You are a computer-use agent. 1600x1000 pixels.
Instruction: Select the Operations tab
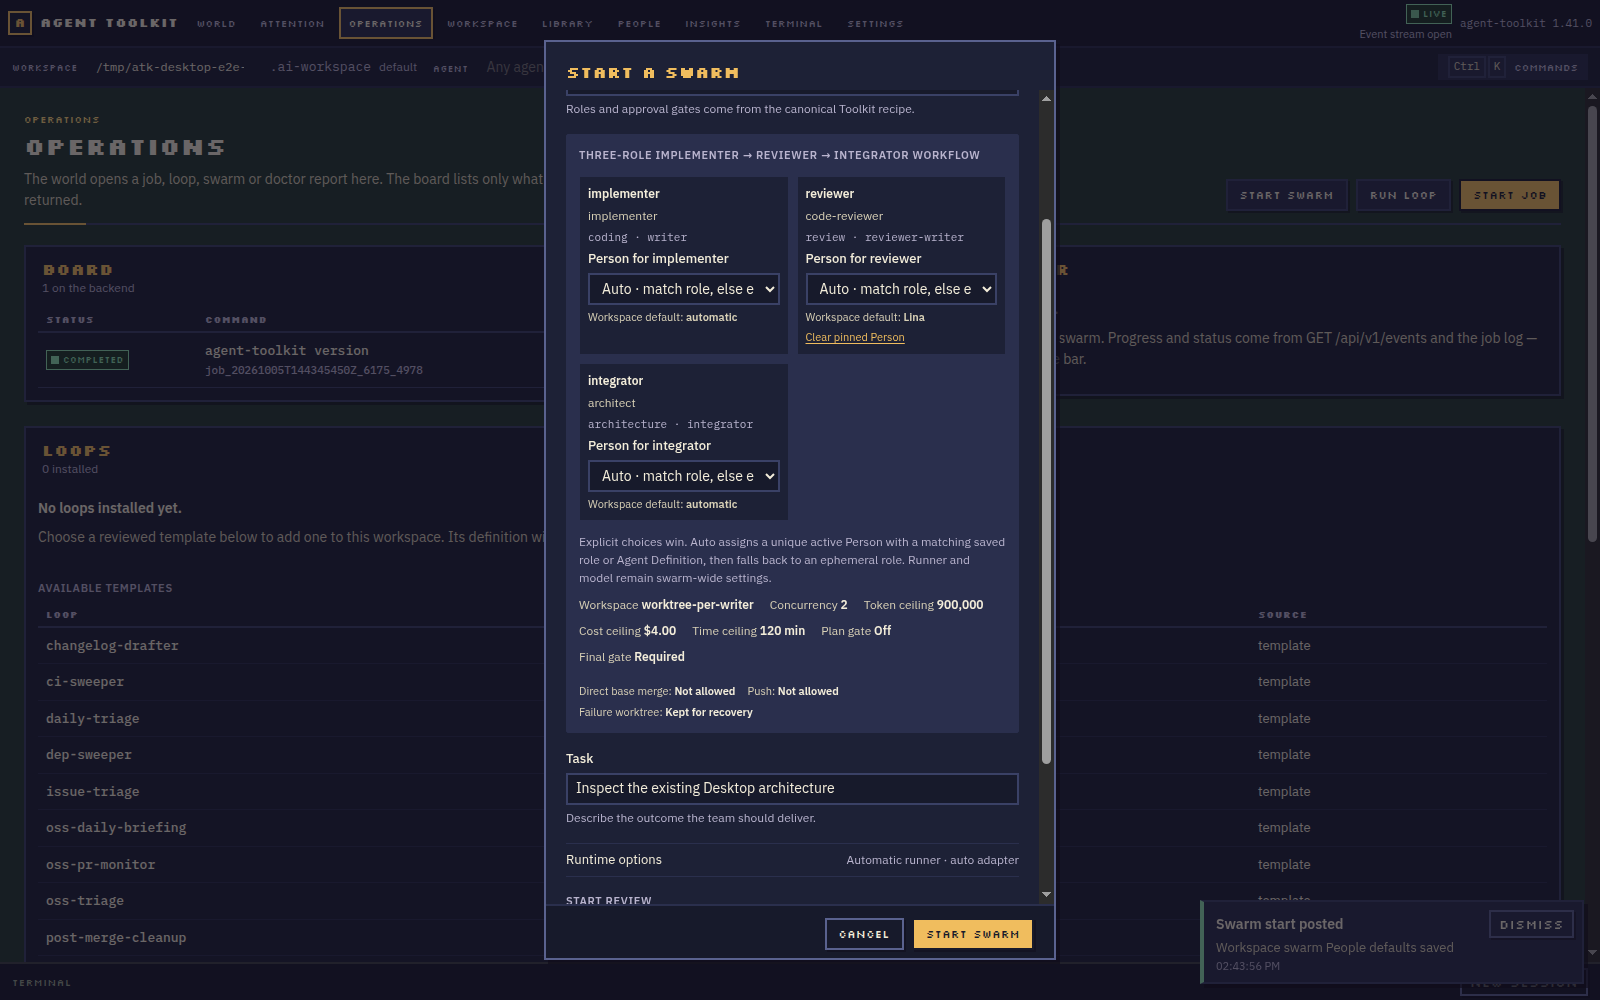pos(386,23)
